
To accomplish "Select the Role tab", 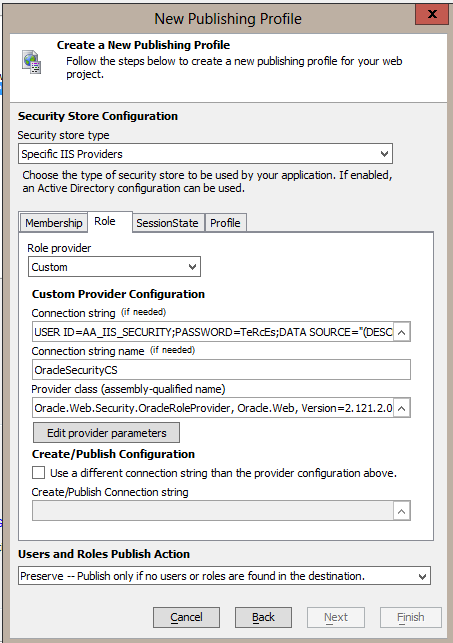I will (x=105, y=221).
